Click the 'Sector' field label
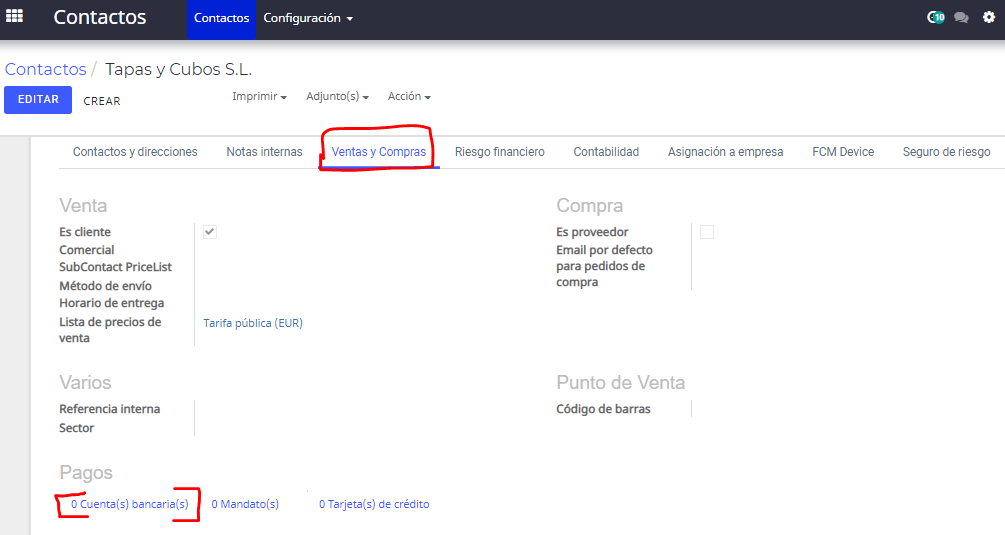1005x535 pixels. tap(76, 428)
